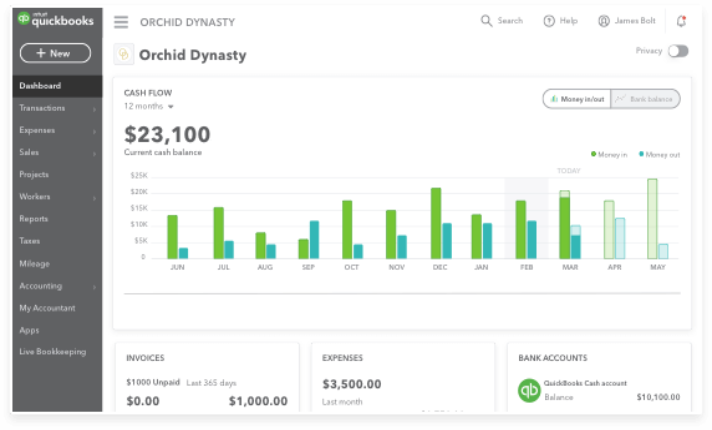Toggle the Privacy switch
The width and height of the screenshot is (712, 430).
pyautogui.click(x=678, y=51)
